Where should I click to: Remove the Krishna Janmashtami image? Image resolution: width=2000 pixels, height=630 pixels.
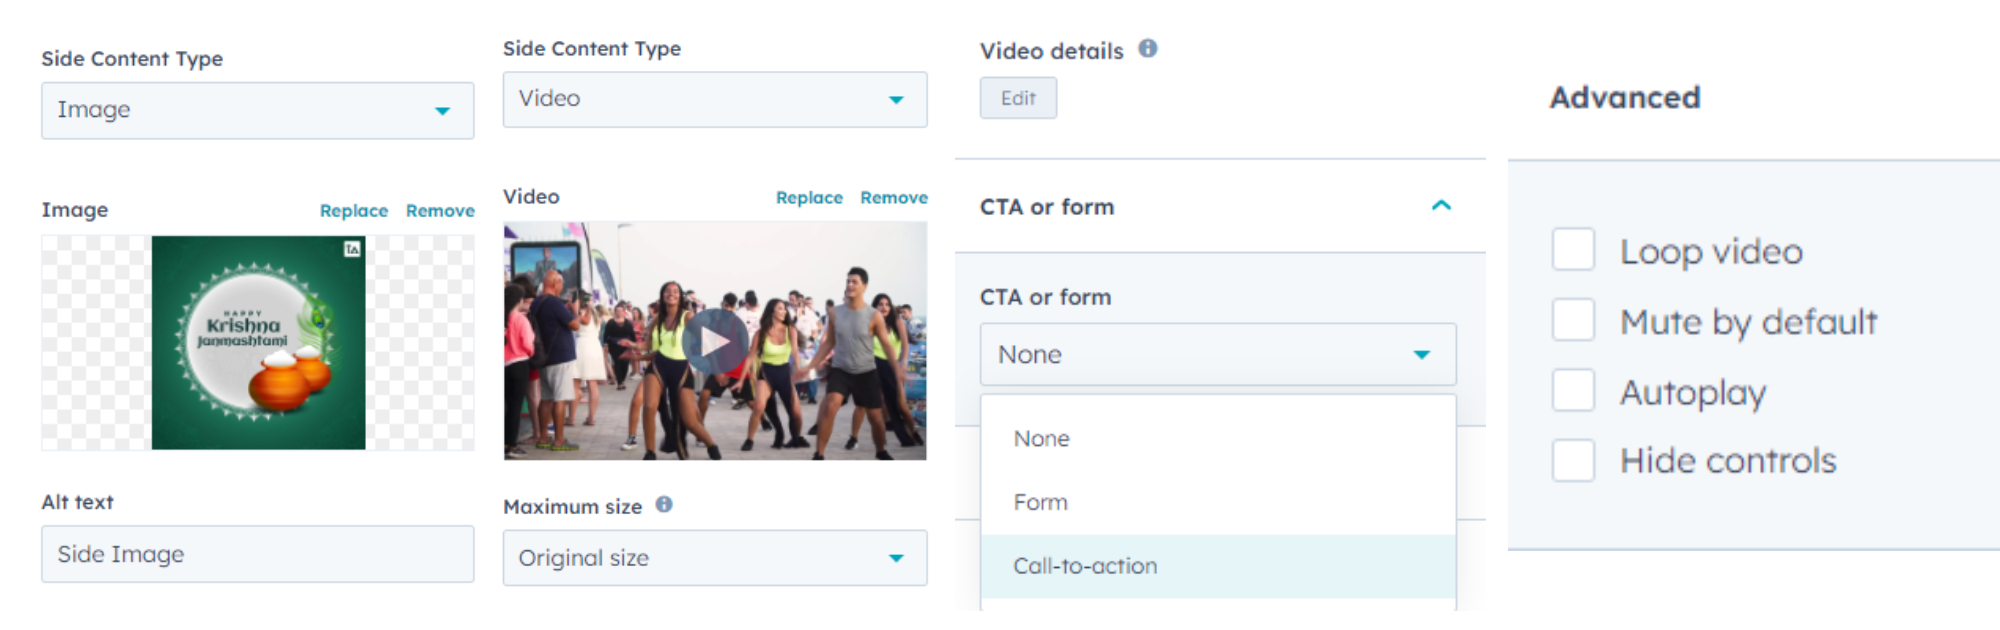pyautogui.click(x=440, y=211)
